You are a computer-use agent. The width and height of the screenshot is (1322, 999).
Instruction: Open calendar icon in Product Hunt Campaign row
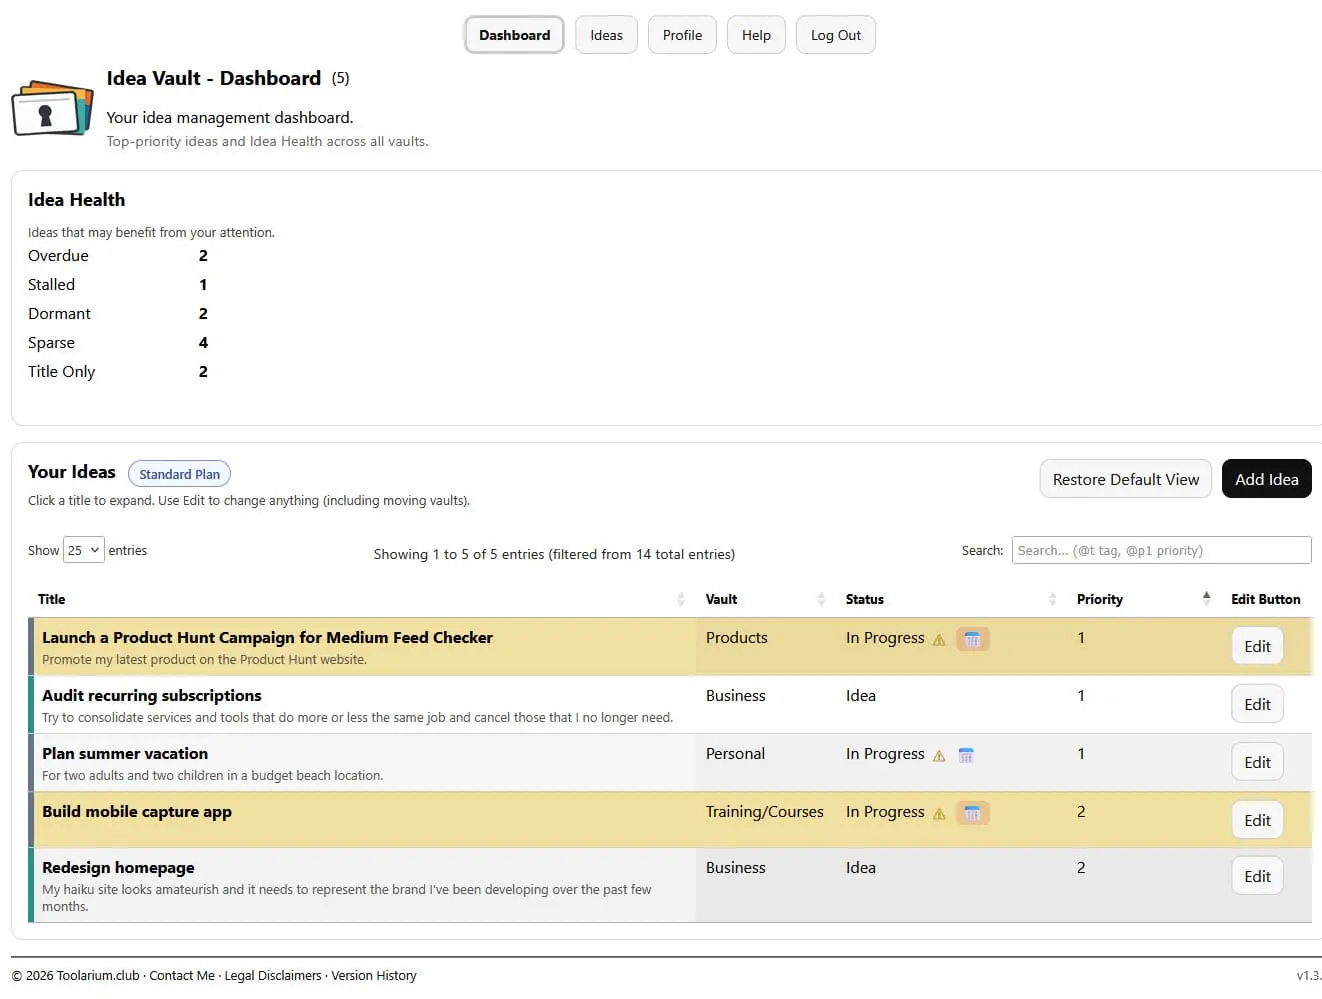click(972, 639)
